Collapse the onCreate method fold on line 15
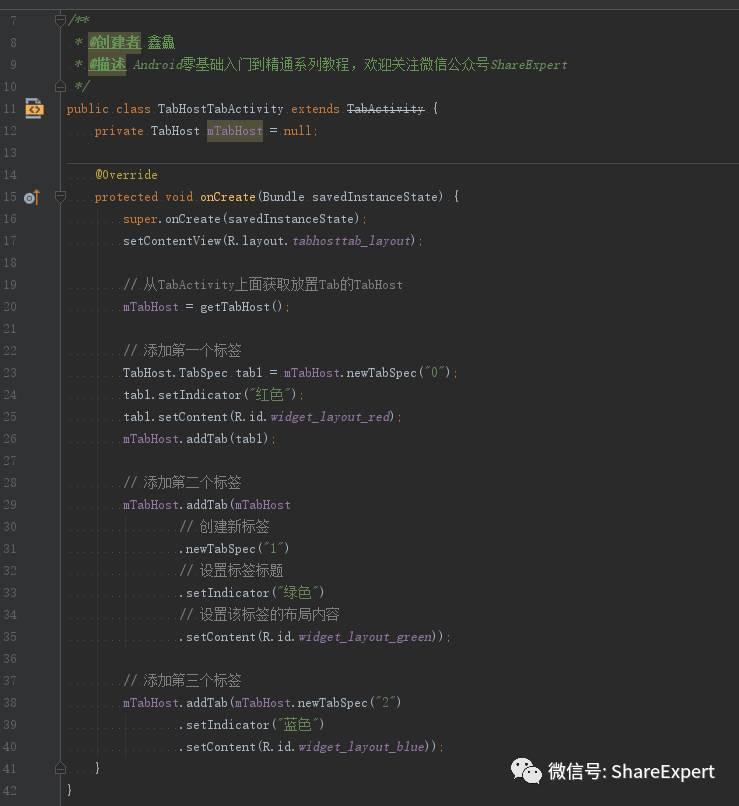Image resolution: width=739 pixels, height=806 pixels. tap(60, 196)
